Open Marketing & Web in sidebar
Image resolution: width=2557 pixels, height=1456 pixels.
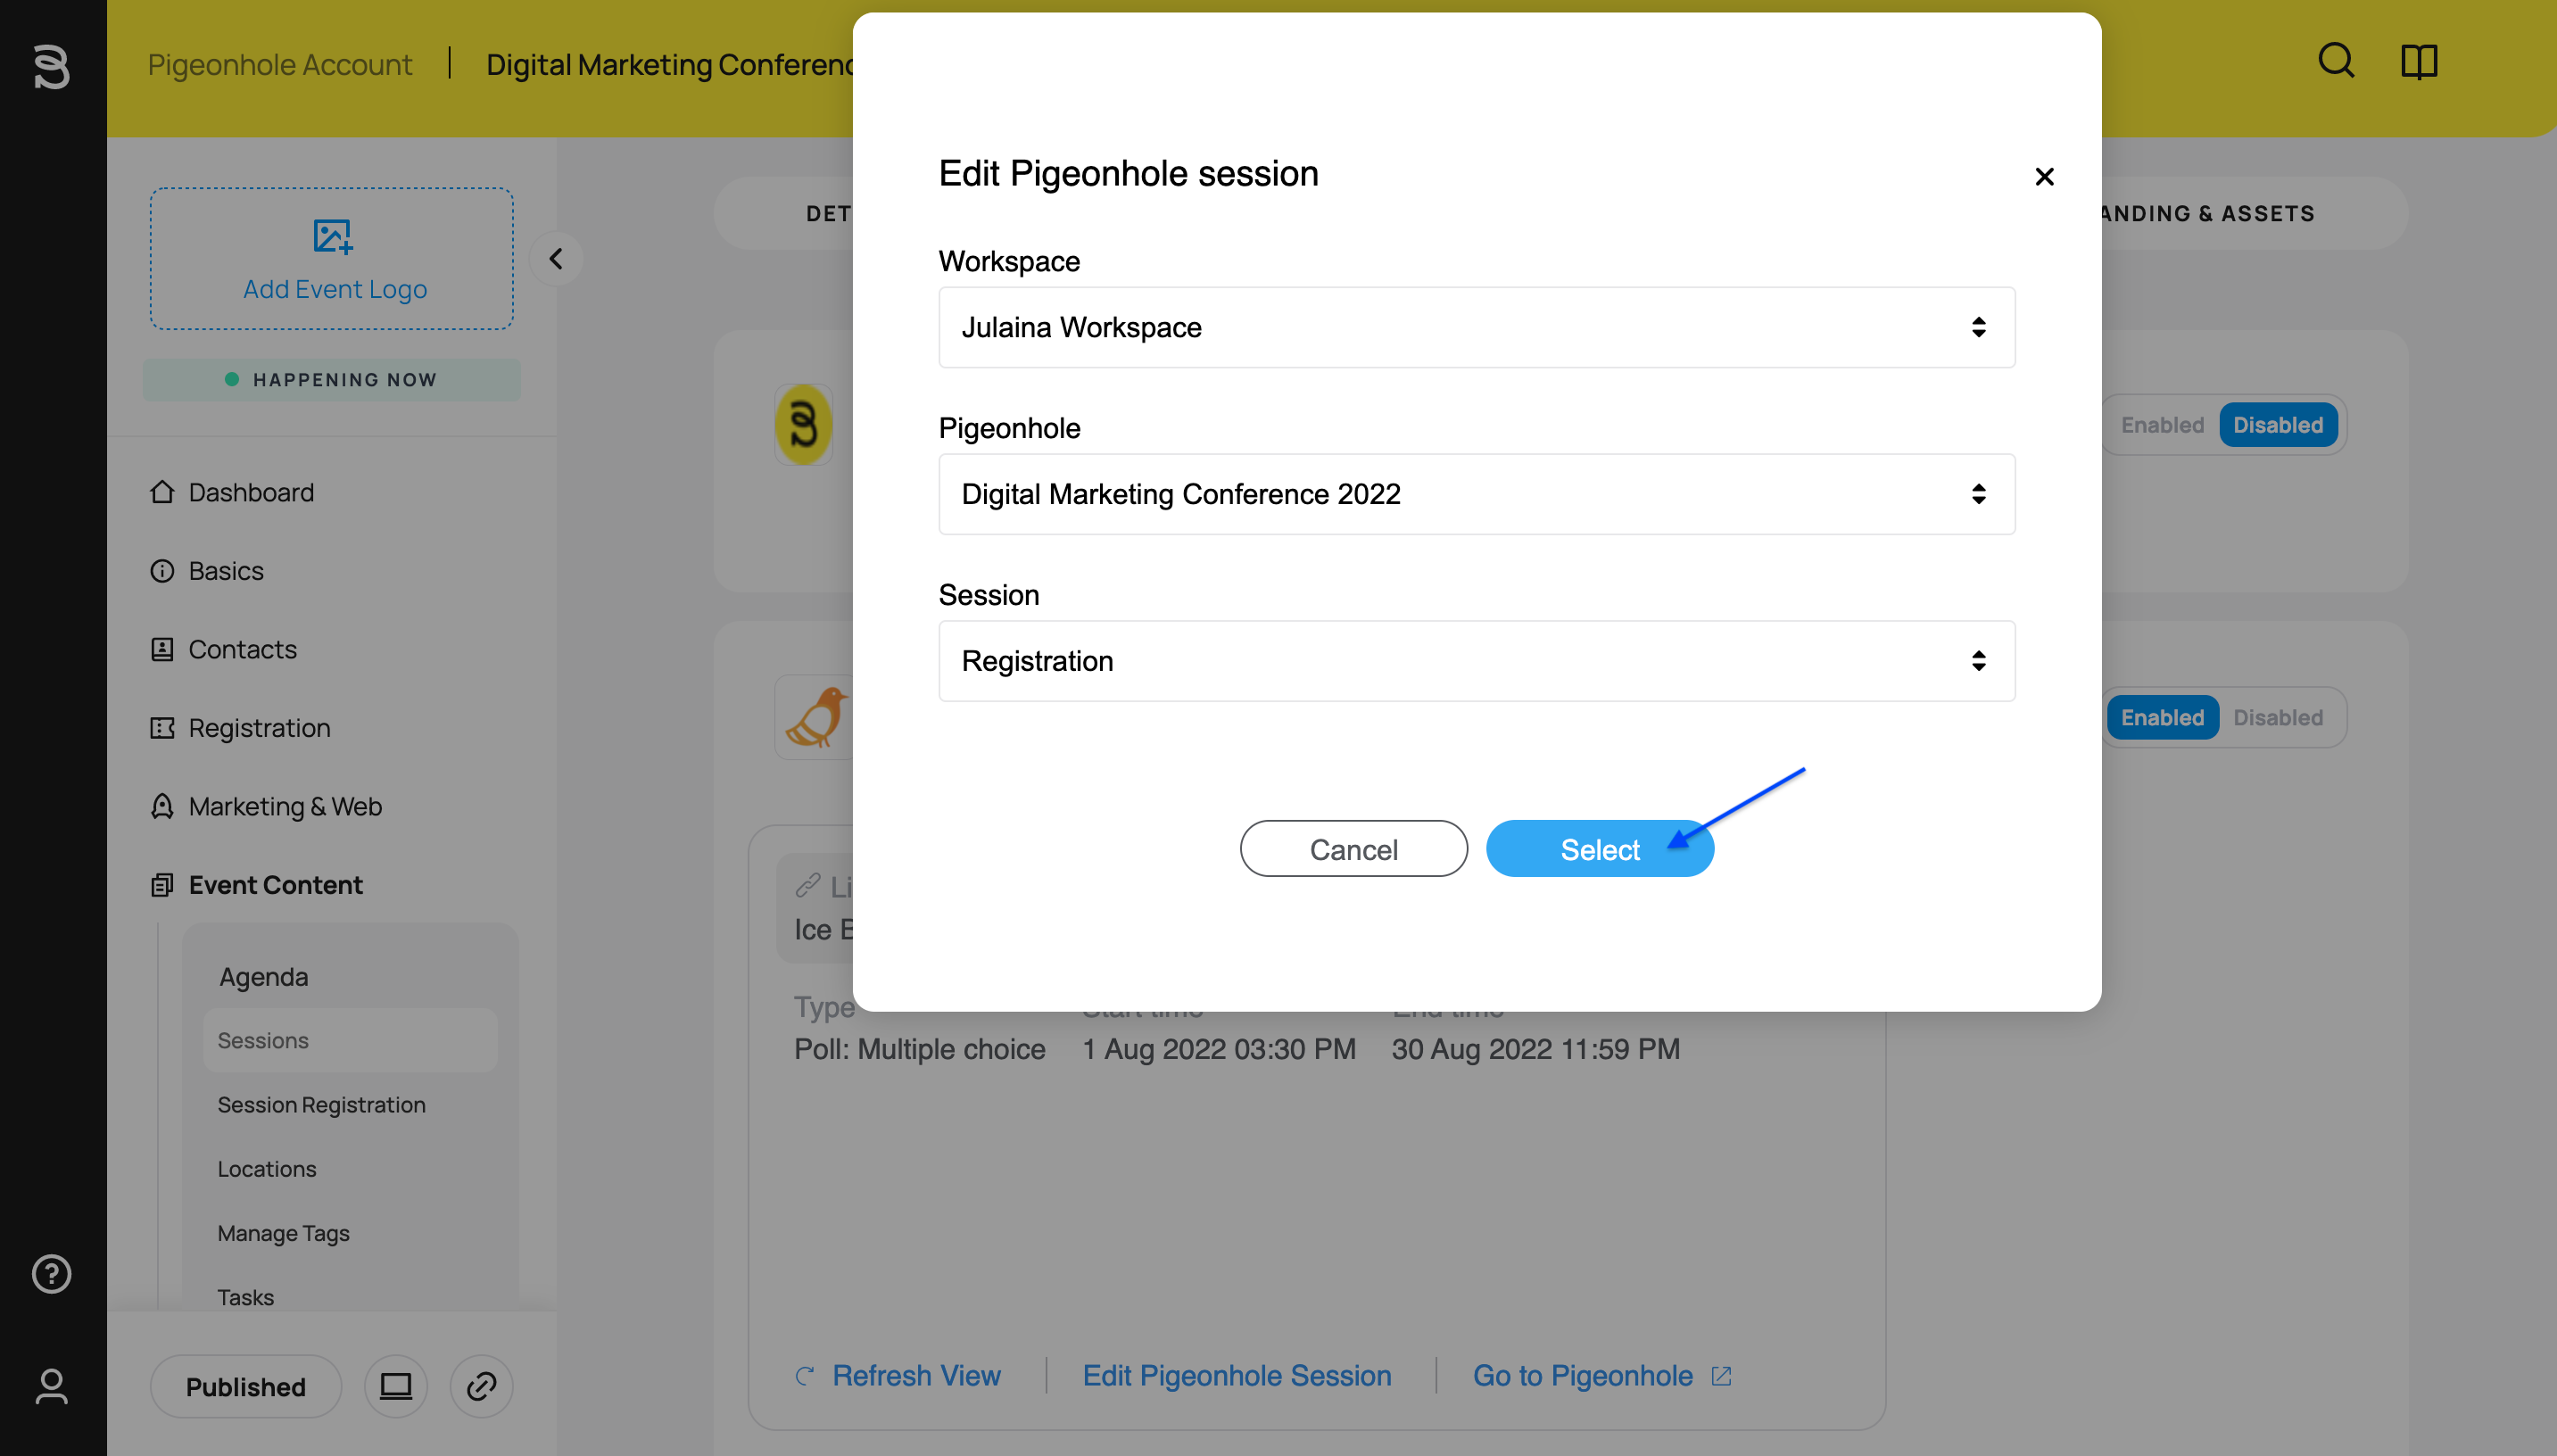tap(285, 806)
